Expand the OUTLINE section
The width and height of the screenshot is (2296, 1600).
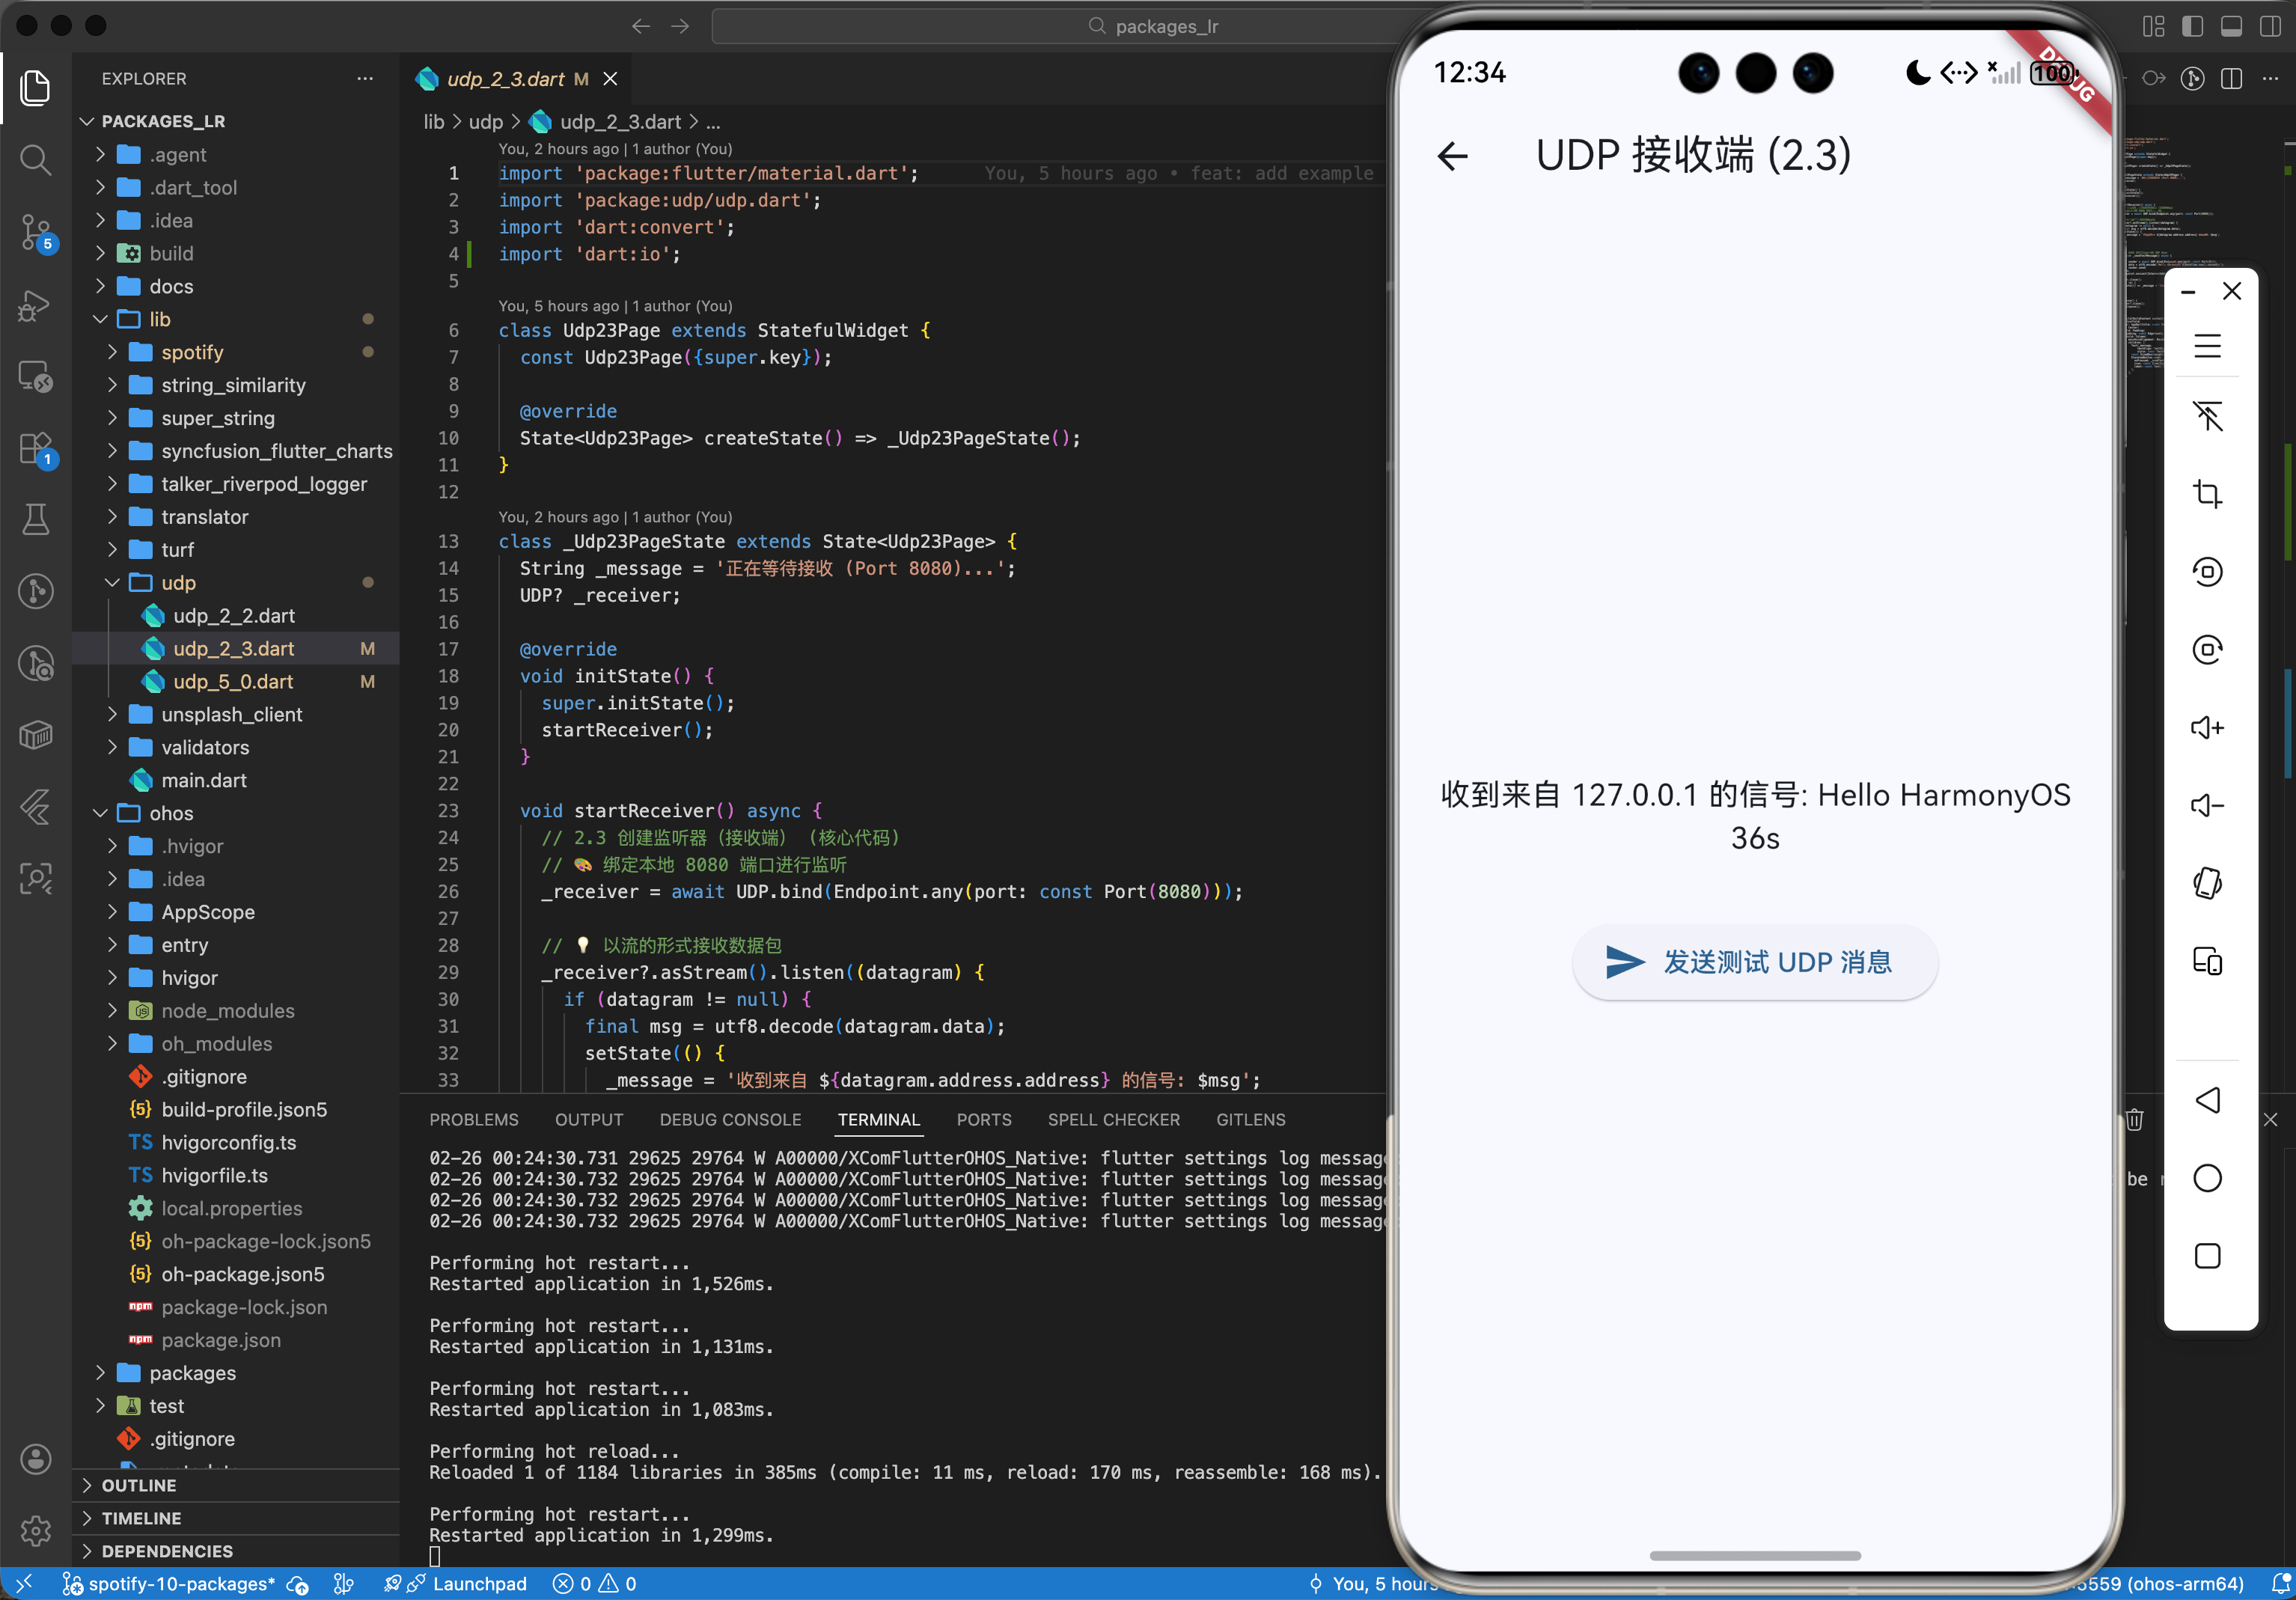(x=139, y=1485)
